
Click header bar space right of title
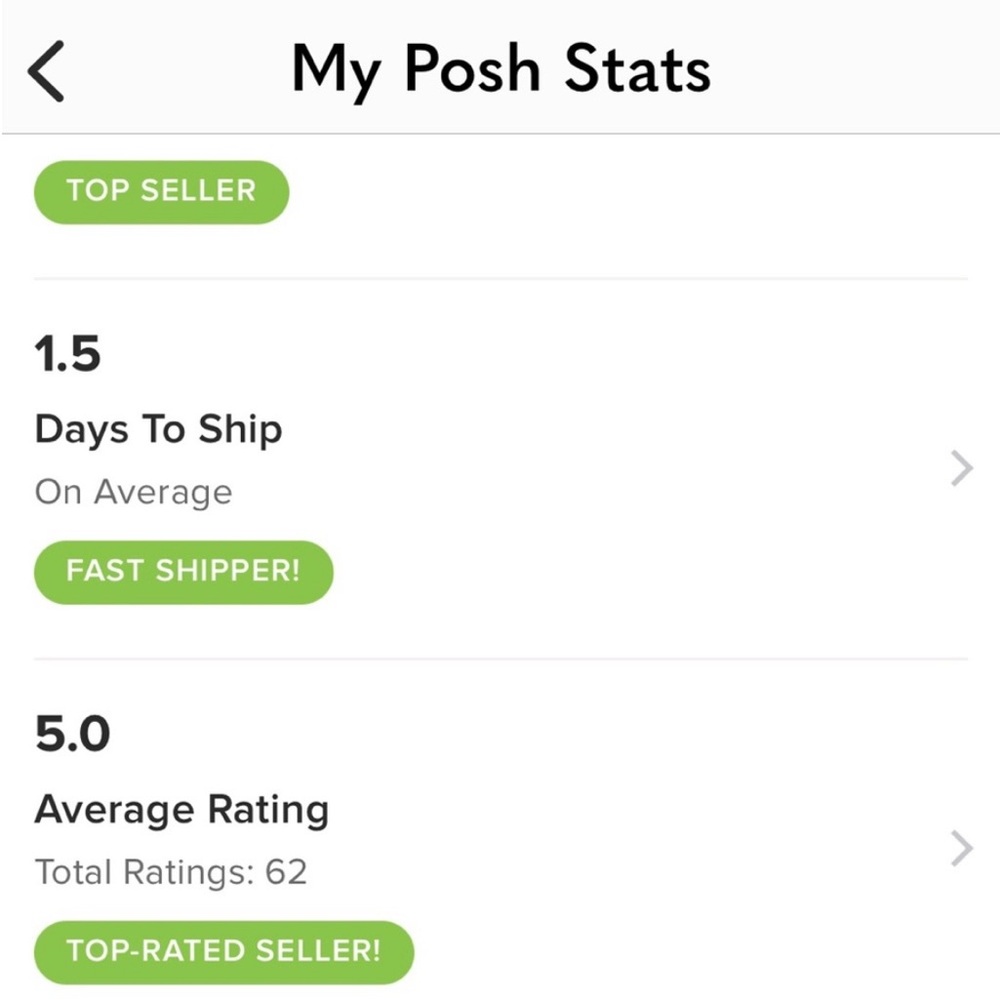click(860, 70)
